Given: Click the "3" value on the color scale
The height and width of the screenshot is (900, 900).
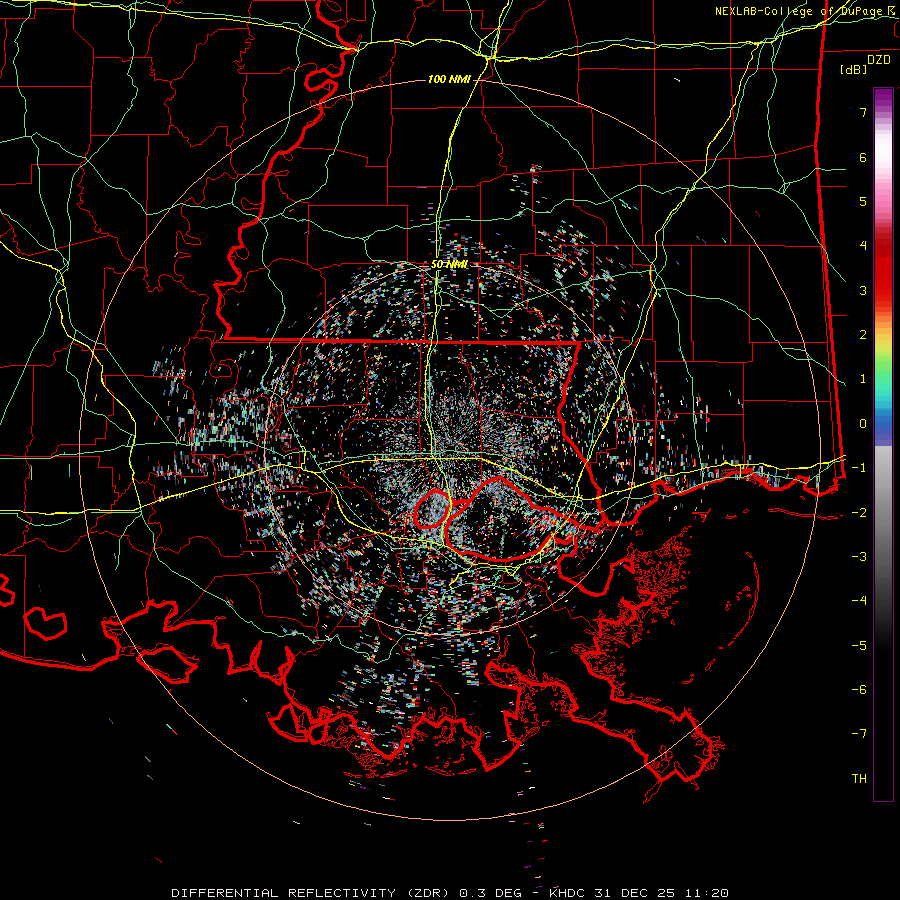Looking at the screenshot, I should 863,290.
